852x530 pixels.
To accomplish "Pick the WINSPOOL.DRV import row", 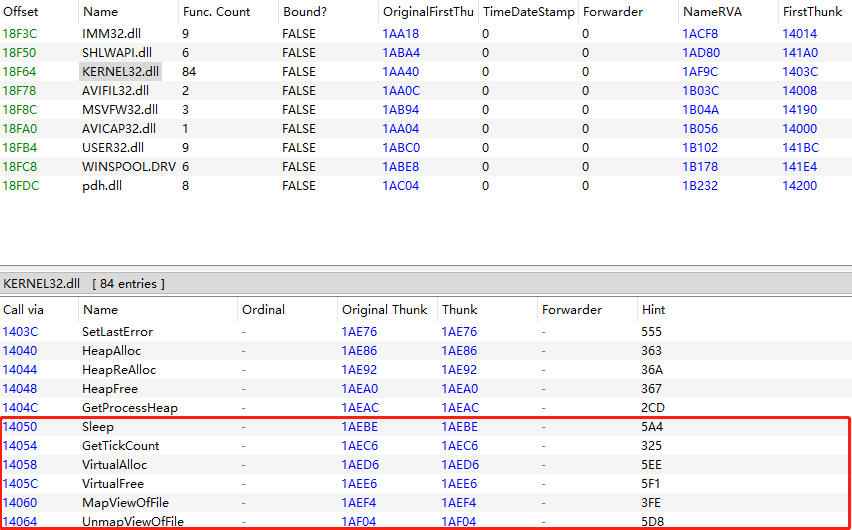I will click(426, 167).
